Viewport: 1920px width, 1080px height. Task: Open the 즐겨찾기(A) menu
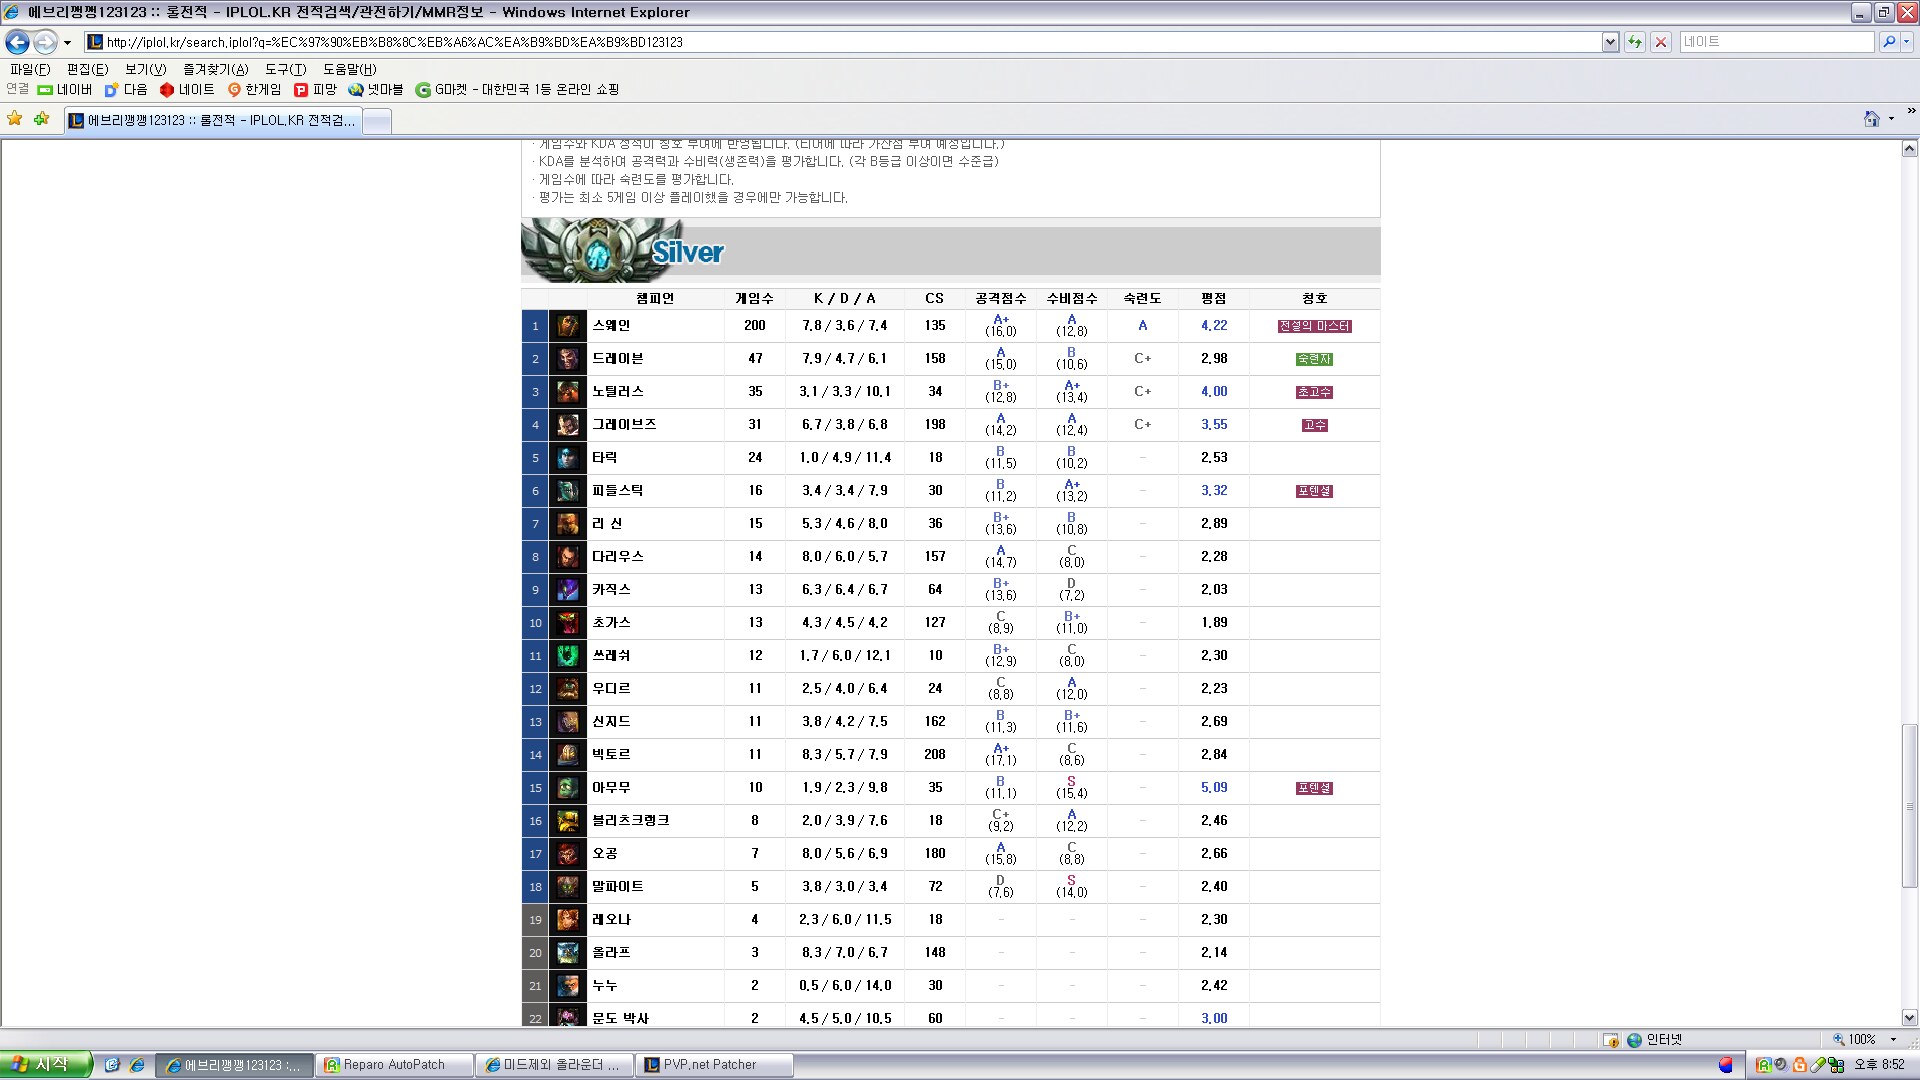coord(215,69)
